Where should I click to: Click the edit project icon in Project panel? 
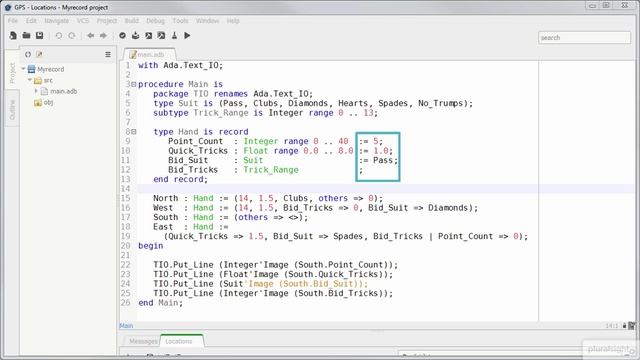[39, 54]
